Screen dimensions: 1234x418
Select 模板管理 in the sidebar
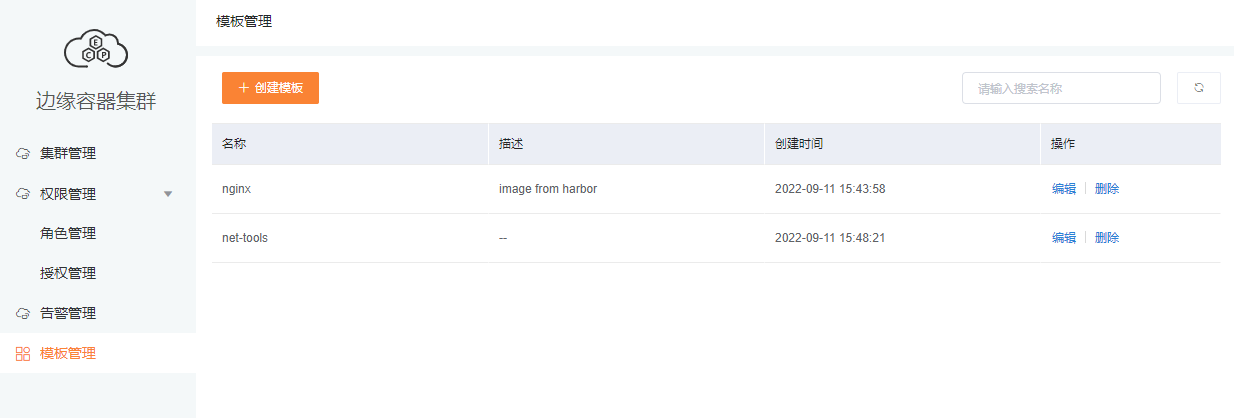(x=98, y=353)
